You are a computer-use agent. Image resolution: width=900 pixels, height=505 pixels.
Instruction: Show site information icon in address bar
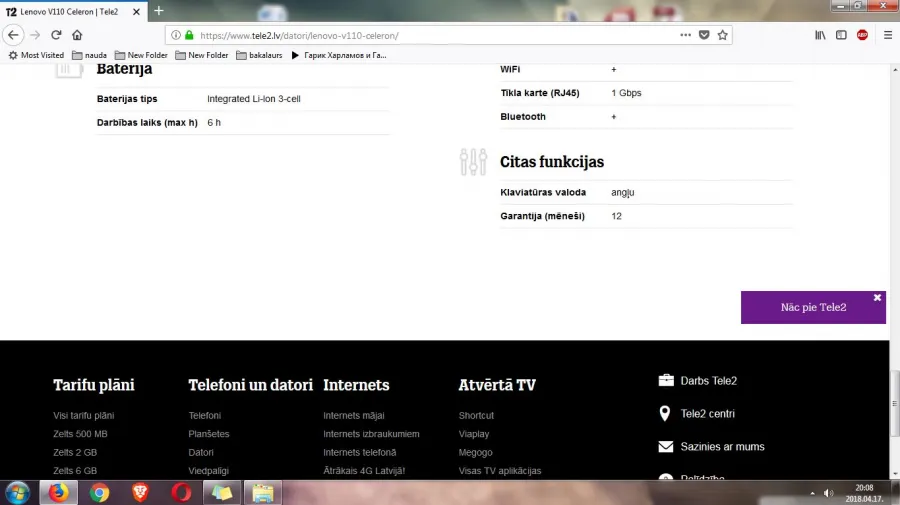tap(176, 35)
